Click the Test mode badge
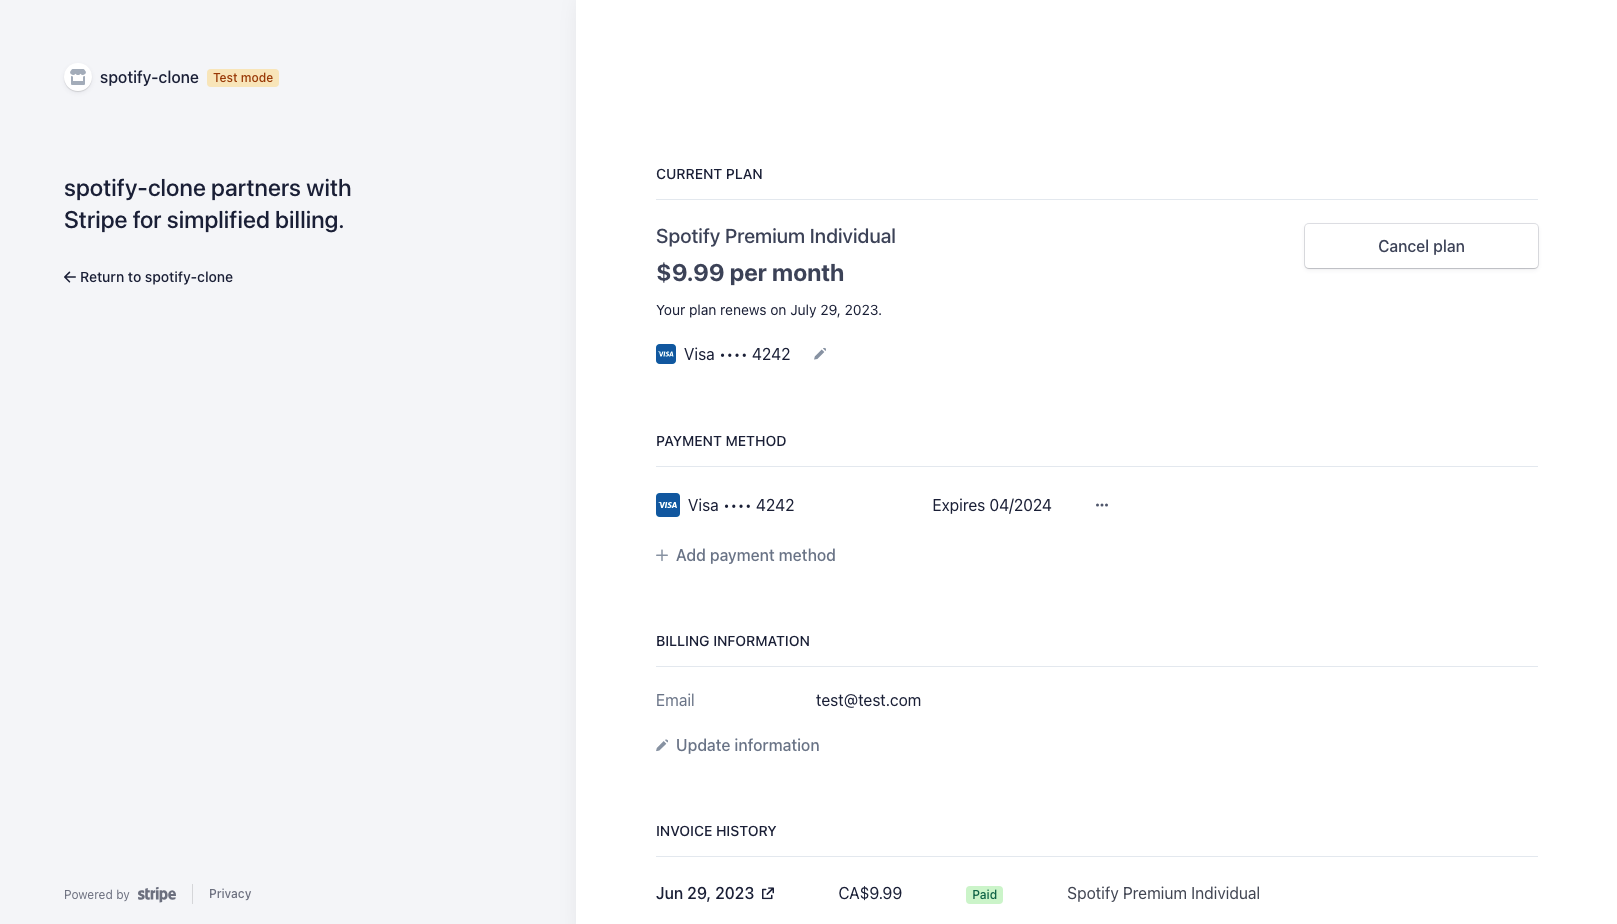1617x924 pixels. click(x=243, y=77)
